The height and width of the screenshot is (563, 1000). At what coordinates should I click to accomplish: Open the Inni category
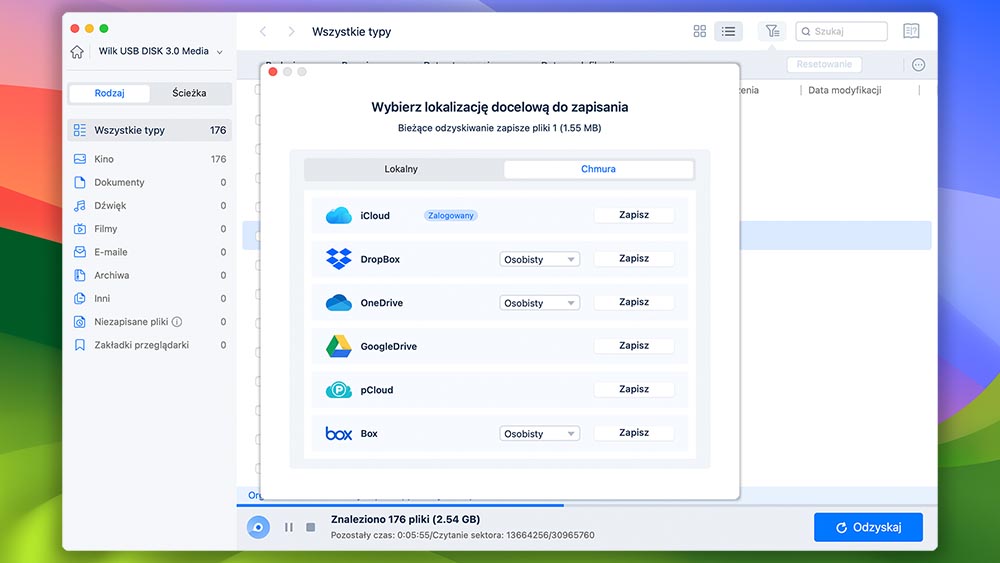point(149,298)
